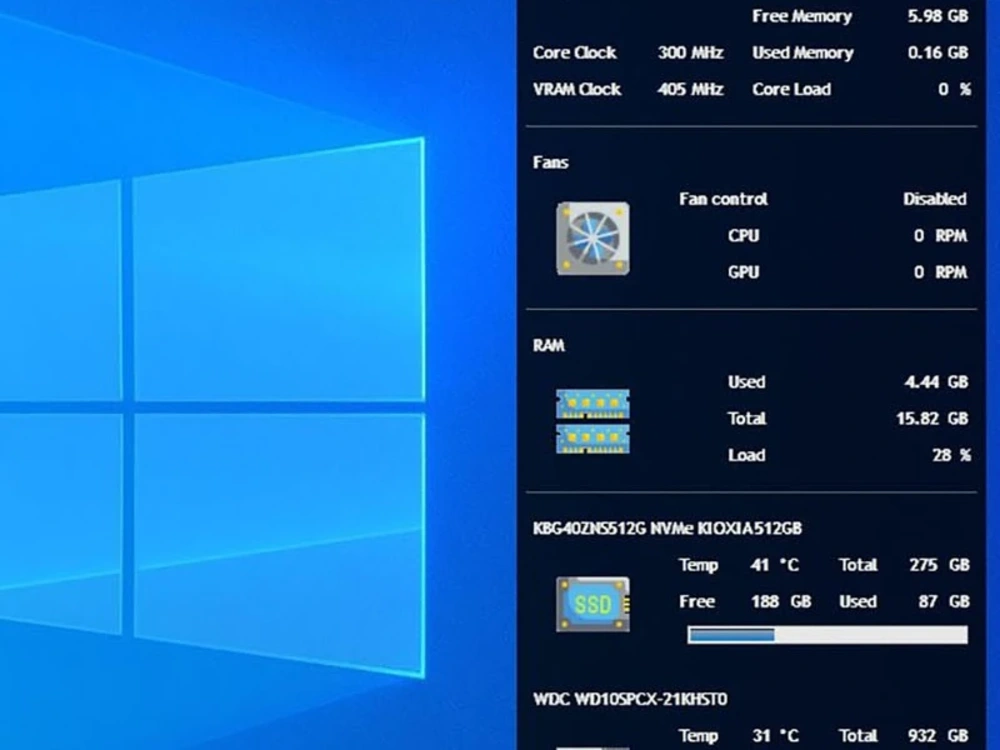The width and height of the screenshot is (1000, 750).
Task: Select the KIOXIA drive 'Free' label
Action: click(696, 601)
